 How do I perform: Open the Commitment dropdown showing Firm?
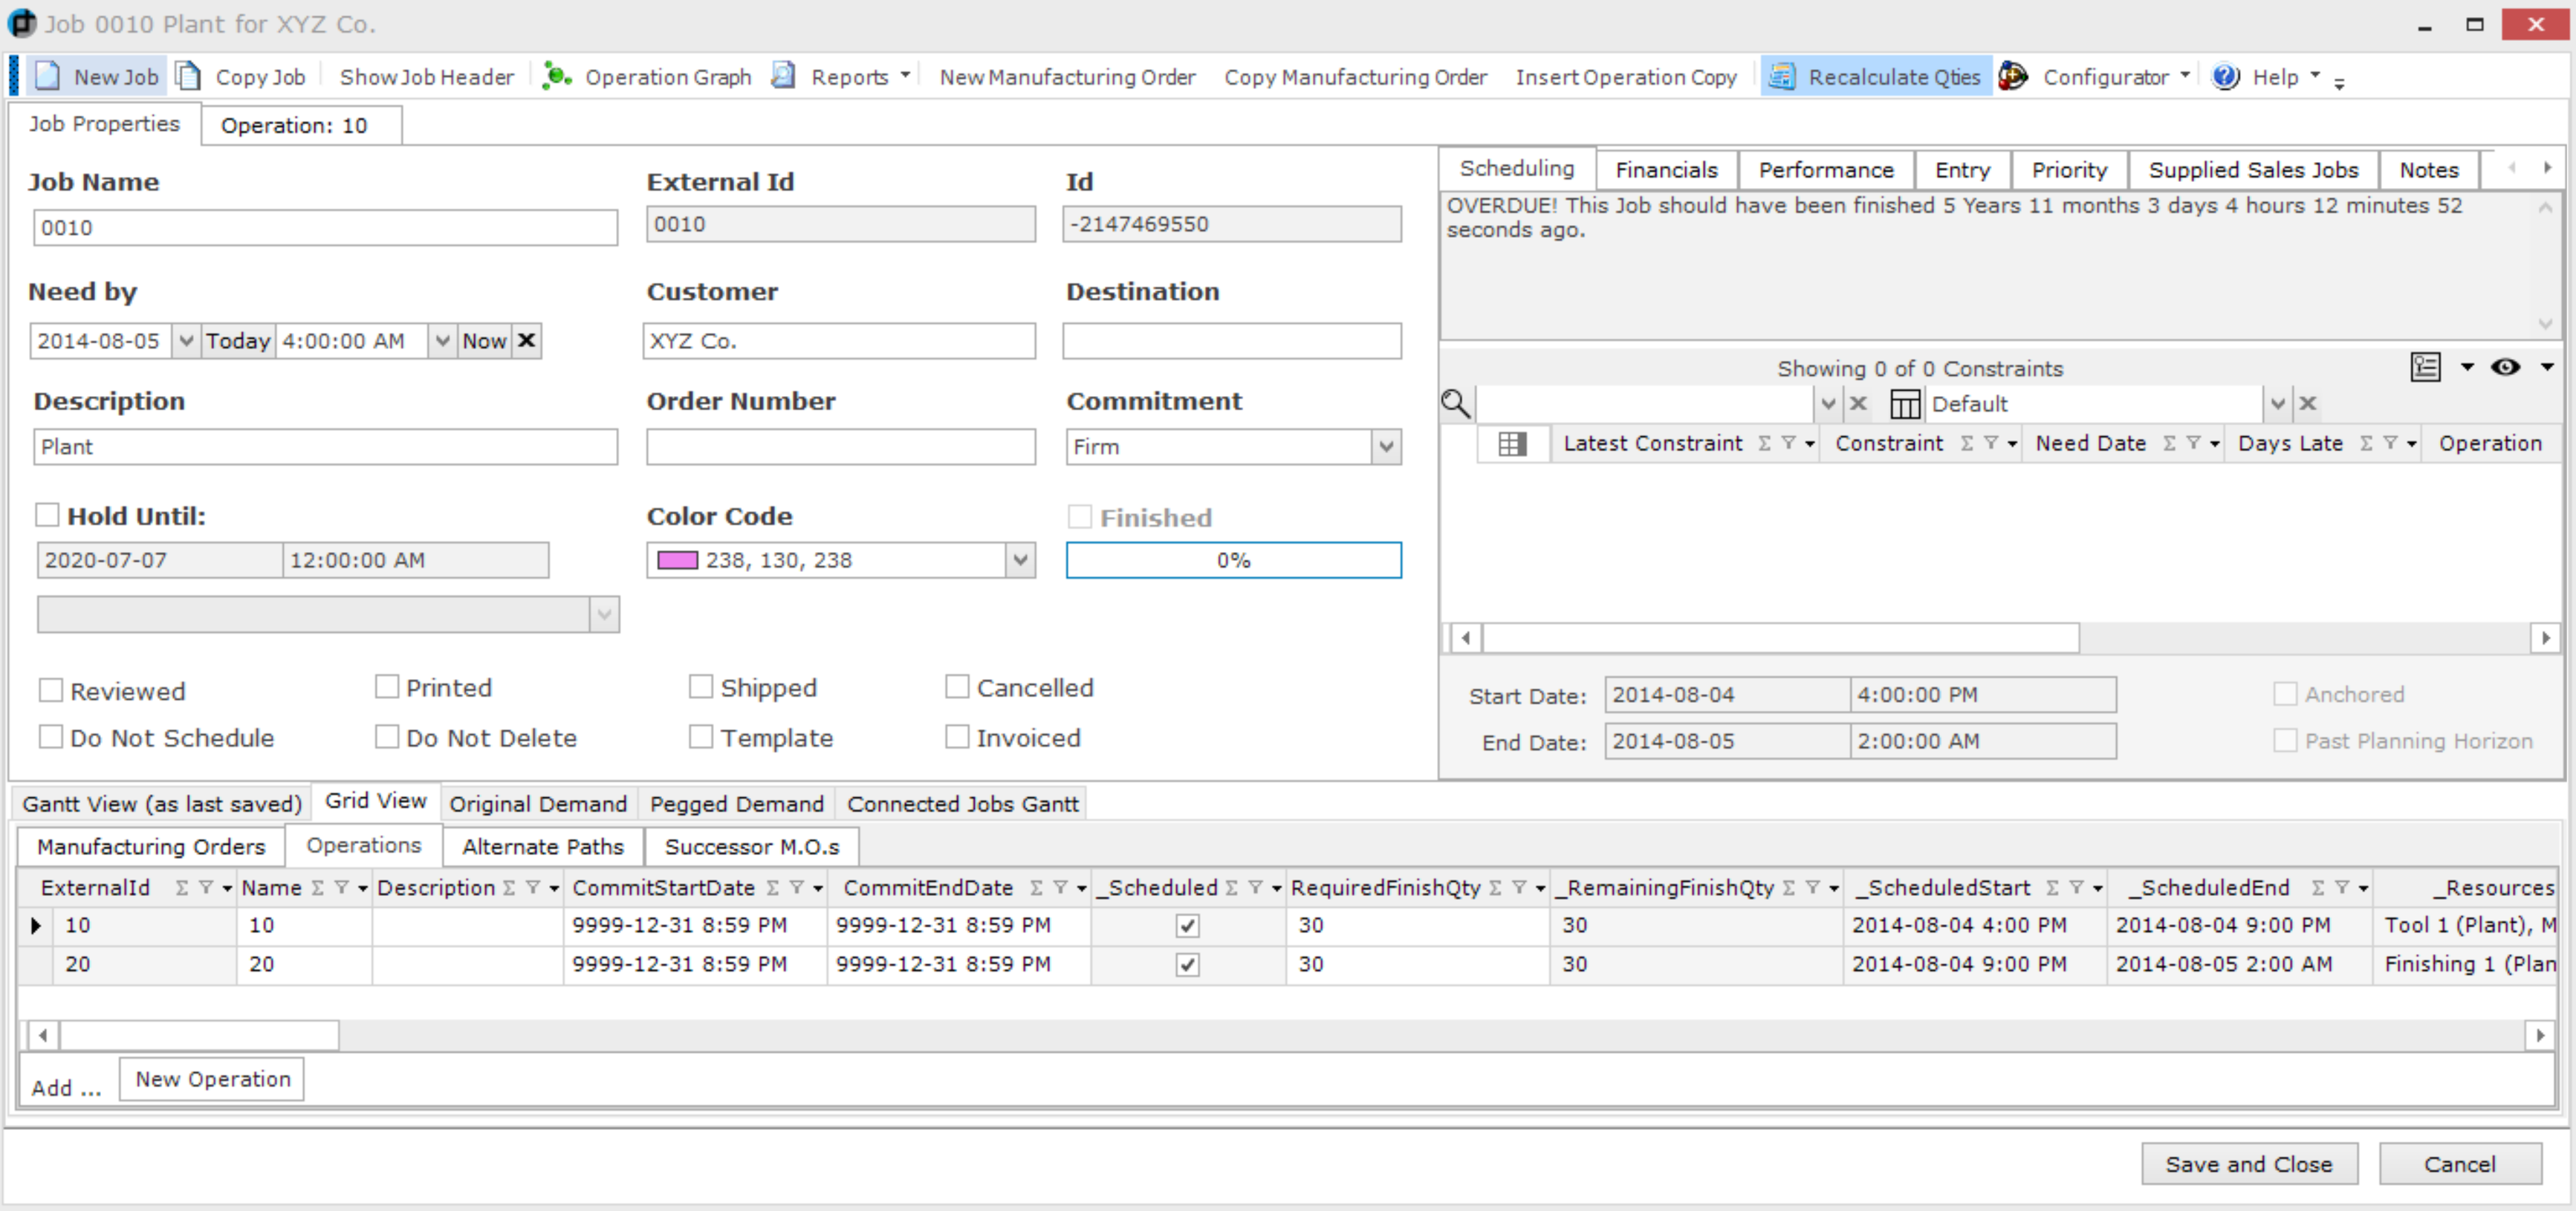coord(1386,447)
